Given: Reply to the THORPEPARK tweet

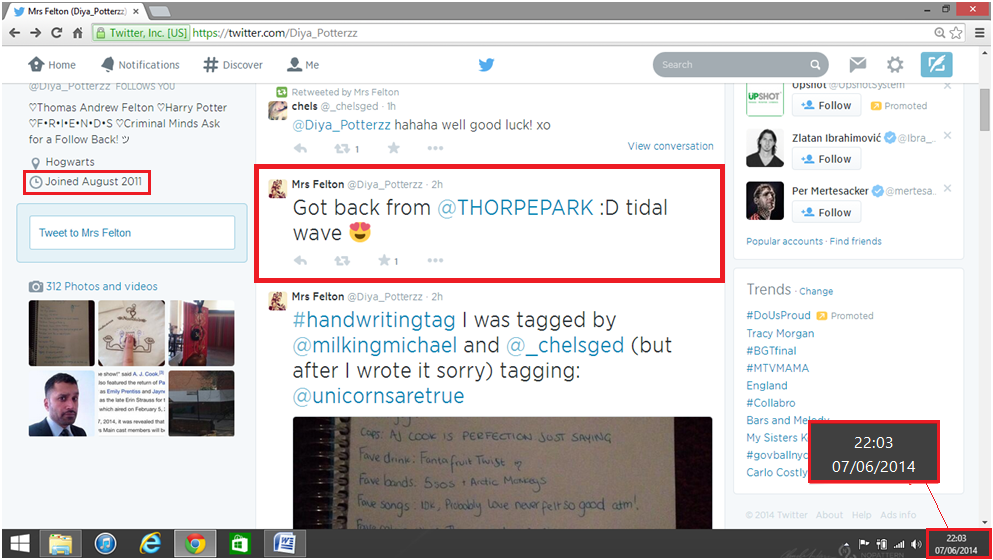Looking at the screenshot, I should pyautogui.click(x=301, y=260).
